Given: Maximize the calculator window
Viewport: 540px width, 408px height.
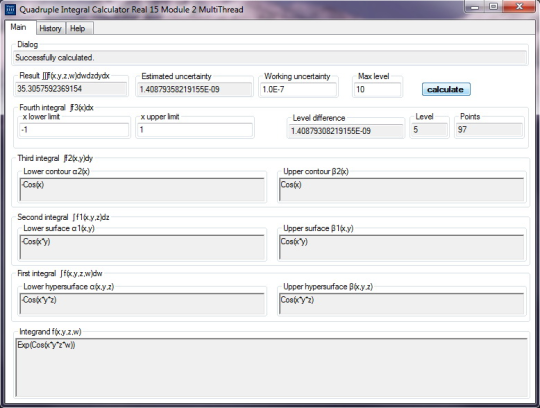Looking at the screenshot, I should (x=494, y=7).
